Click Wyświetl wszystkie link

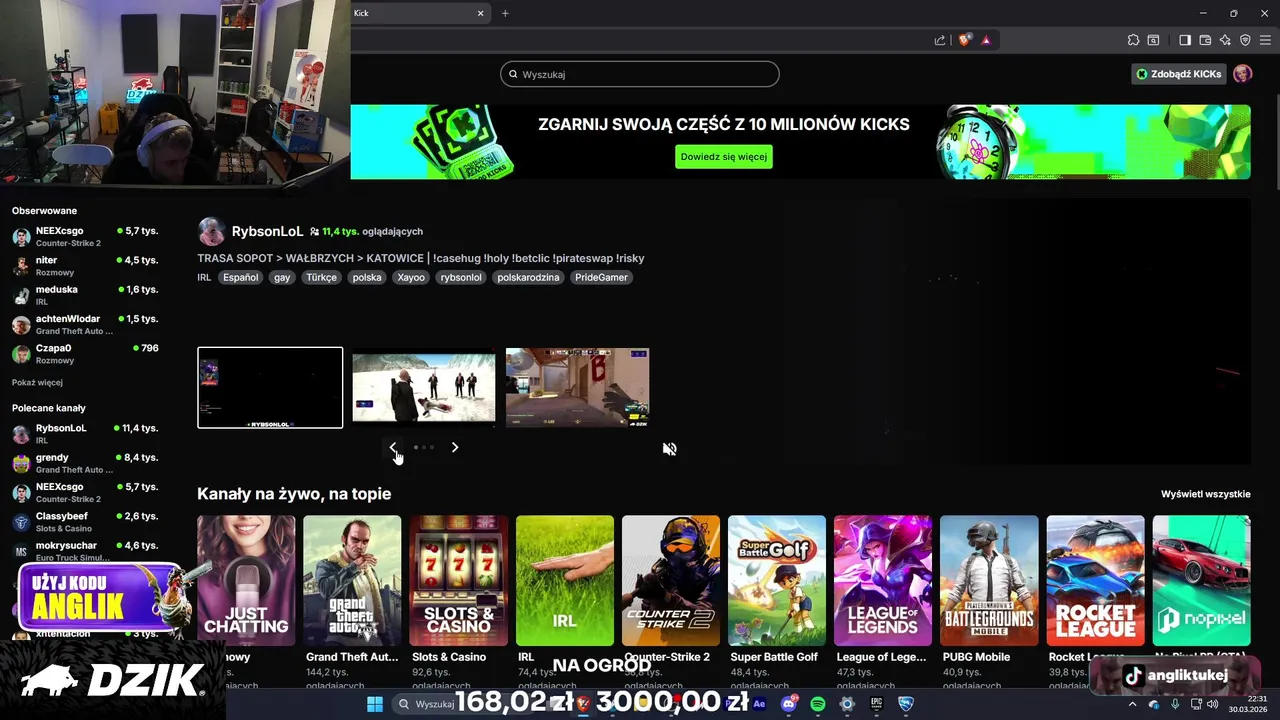pyautogui.click(x=1205, y=494)
